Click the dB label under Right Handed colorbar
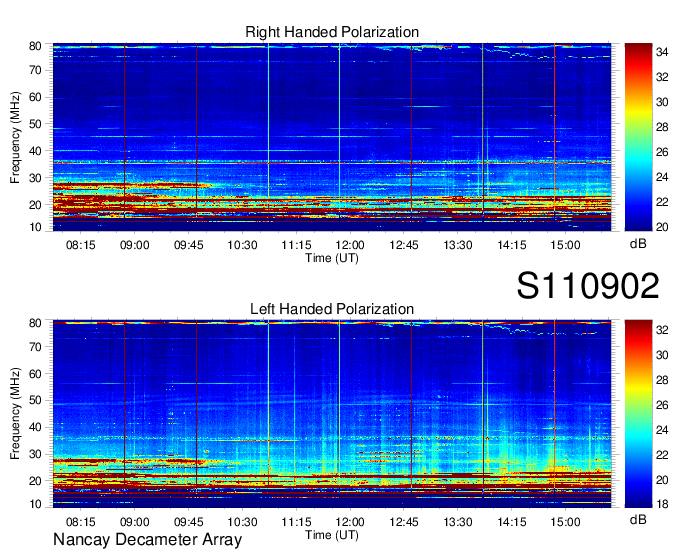The width and height of the screenshot is (680, 552). point(638,244)
